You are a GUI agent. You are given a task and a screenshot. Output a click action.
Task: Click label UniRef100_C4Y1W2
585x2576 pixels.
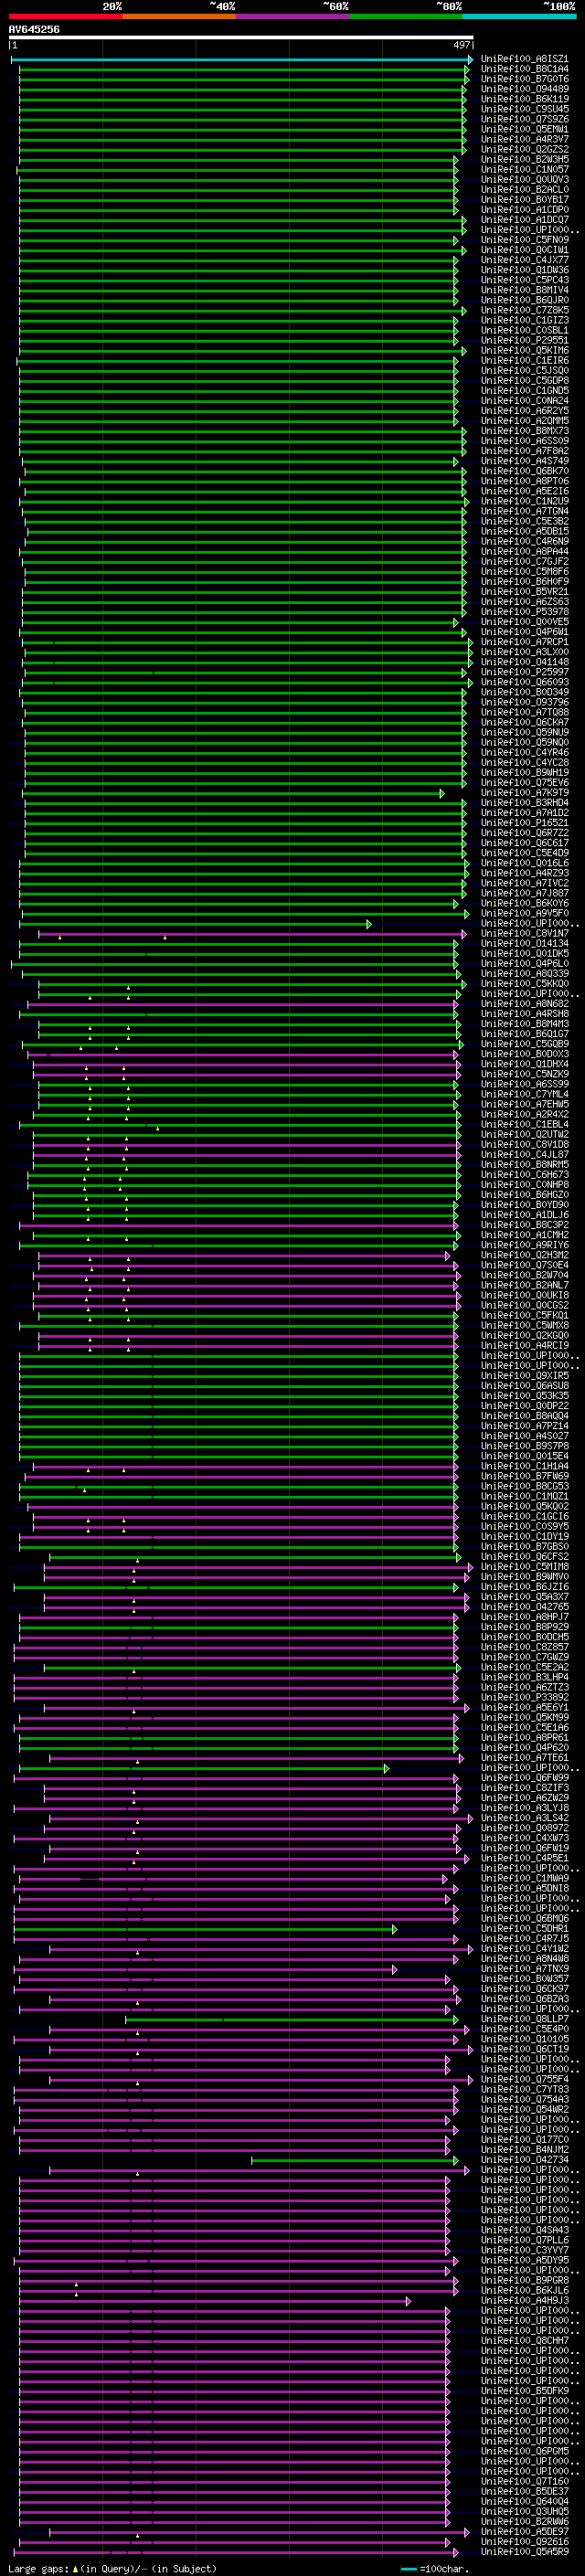(524, 1948)
